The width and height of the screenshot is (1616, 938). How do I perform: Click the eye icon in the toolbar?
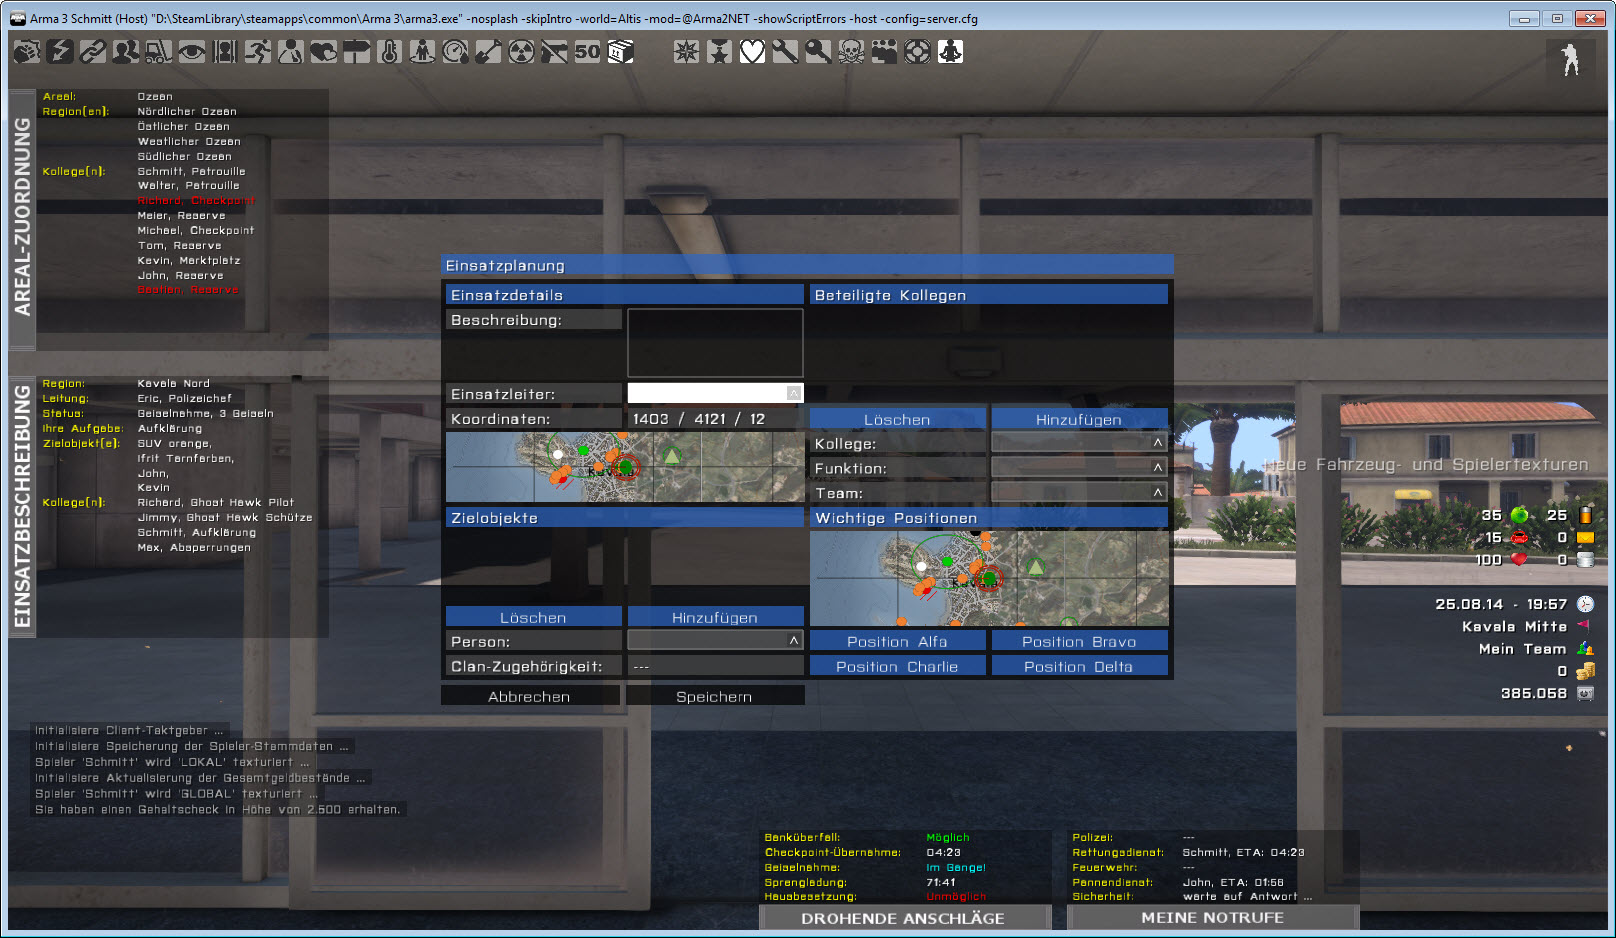pos(192,52)
